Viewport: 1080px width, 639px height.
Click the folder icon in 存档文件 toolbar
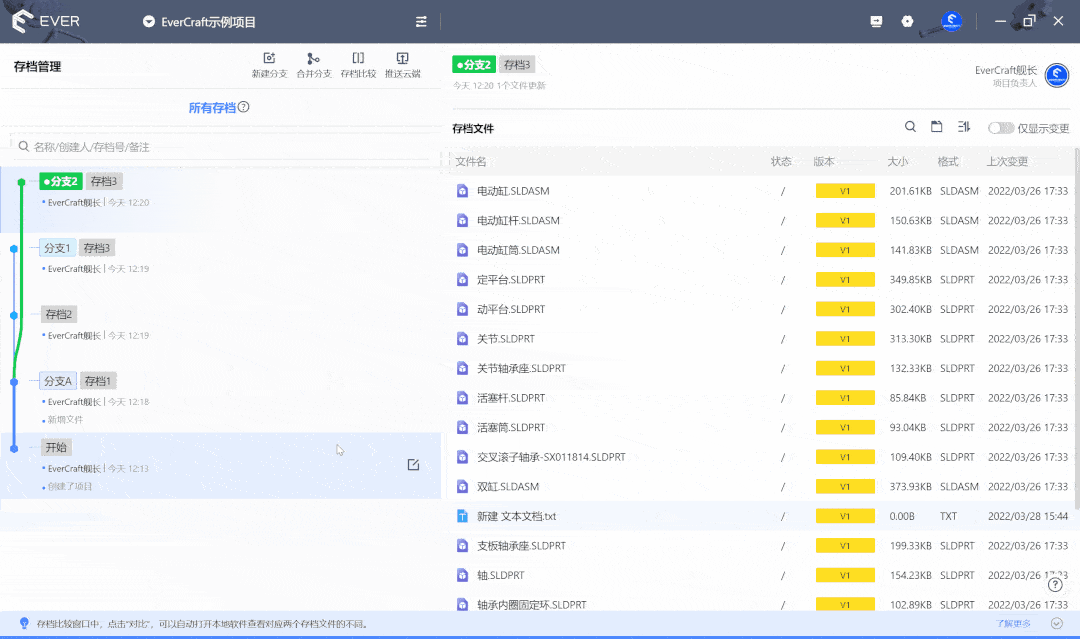coord(937,127)
